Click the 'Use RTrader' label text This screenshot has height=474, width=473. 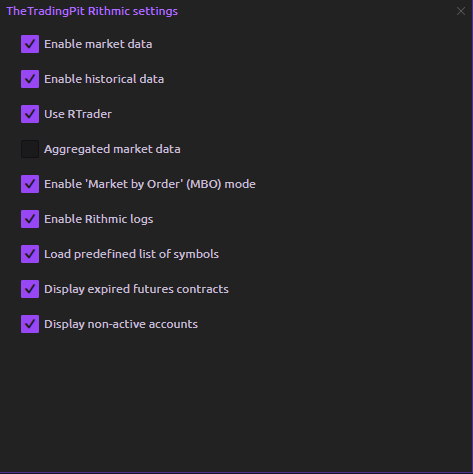(x=78, y=114)
